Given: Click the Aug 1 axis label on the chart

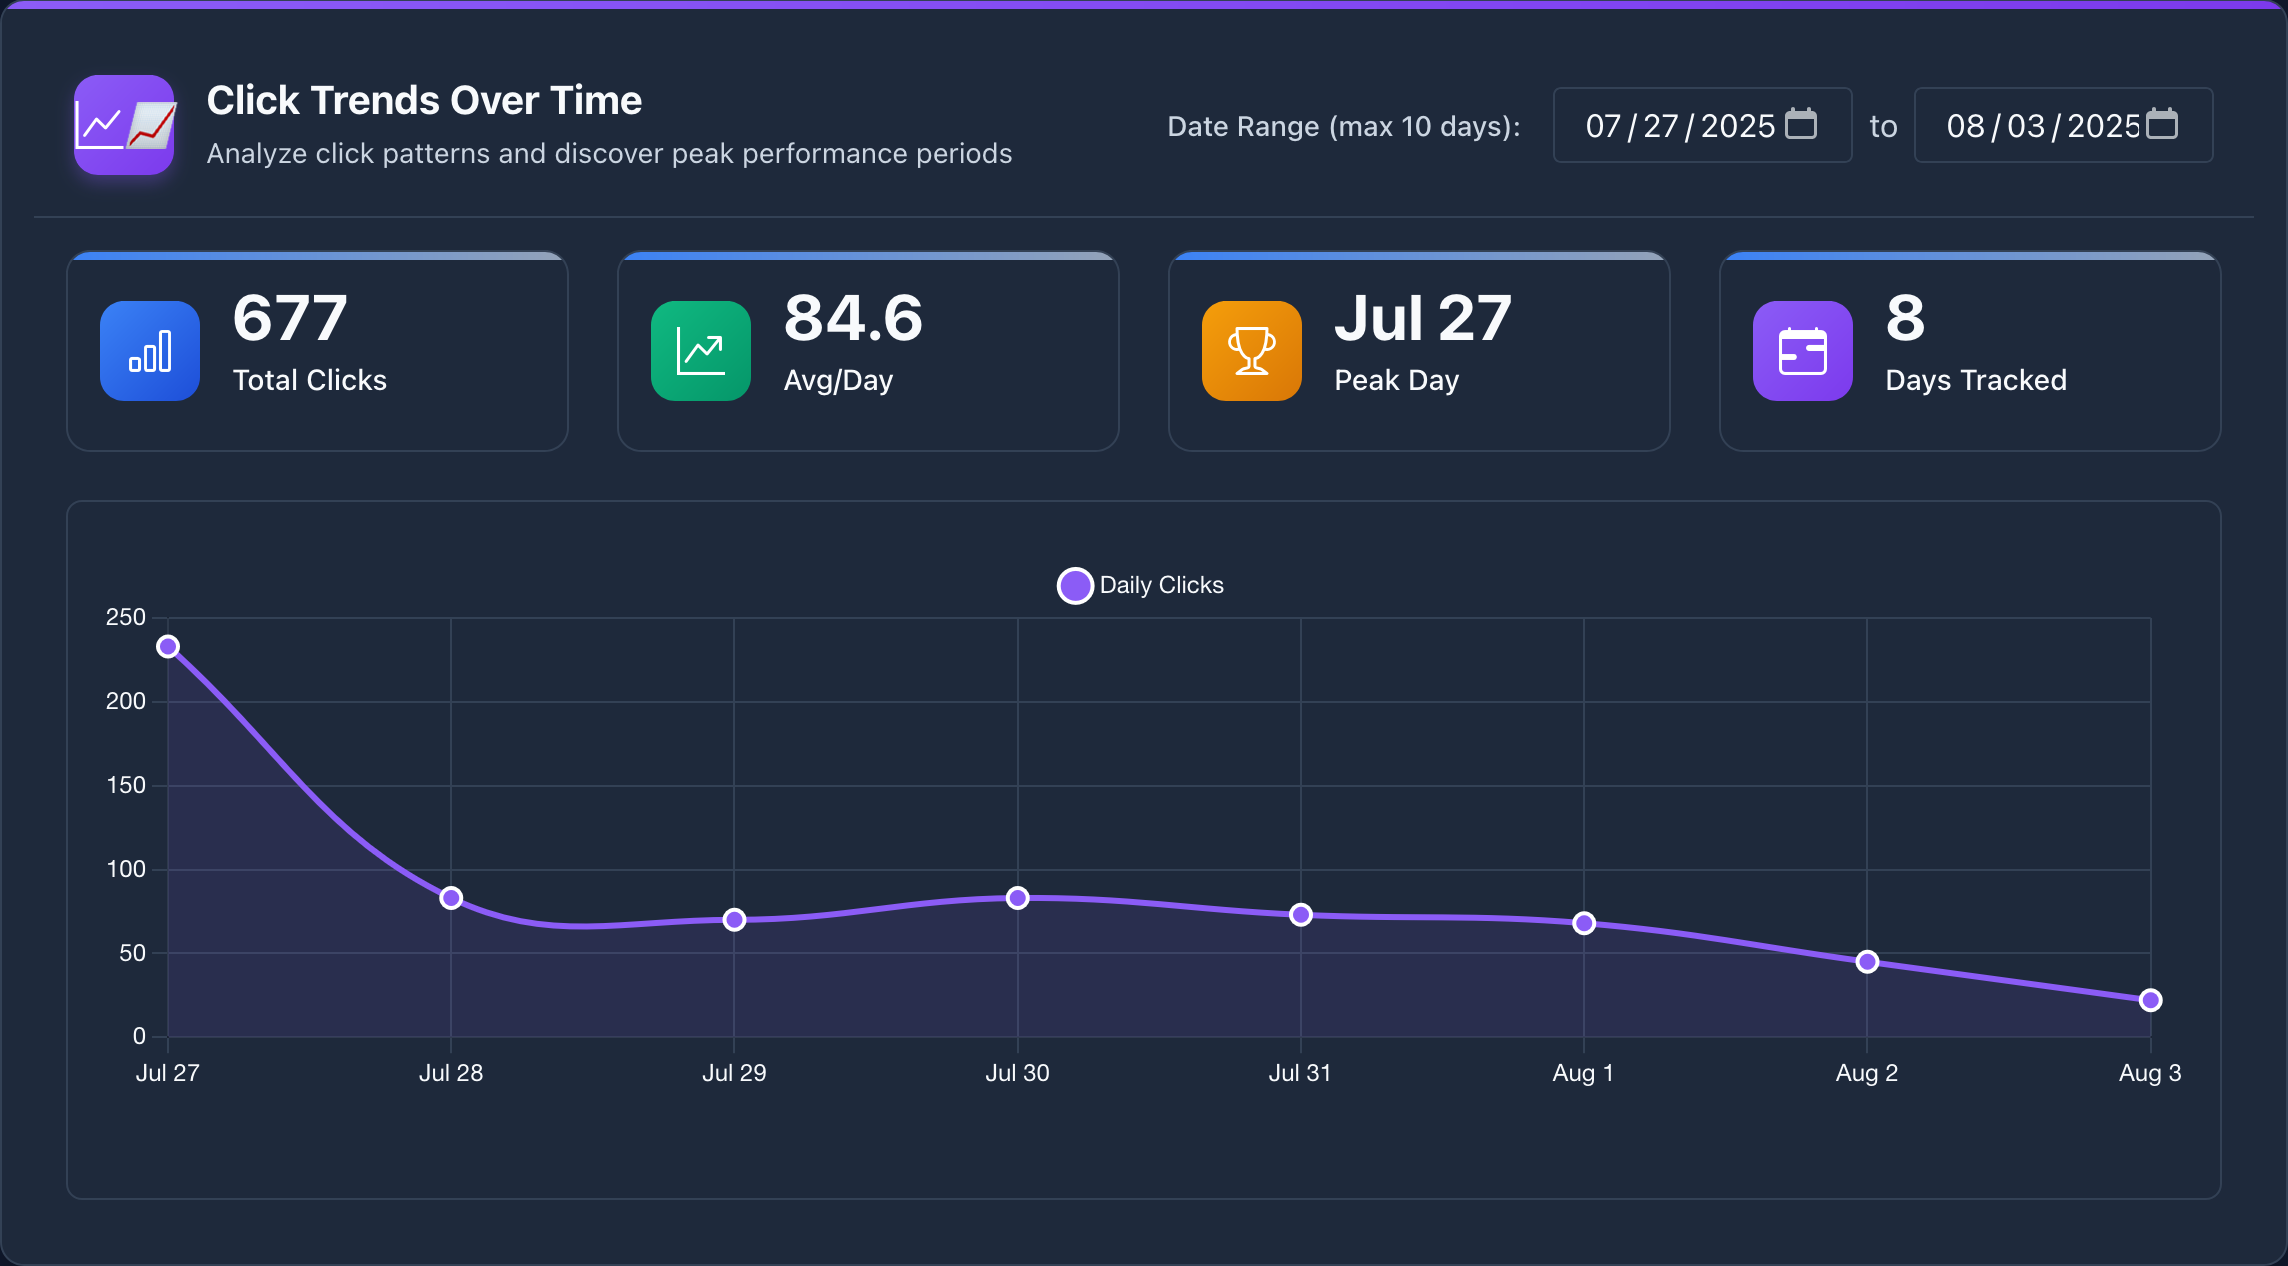Looking at the screenshot, I should pyautogui.click(x=1583, y=1073).
